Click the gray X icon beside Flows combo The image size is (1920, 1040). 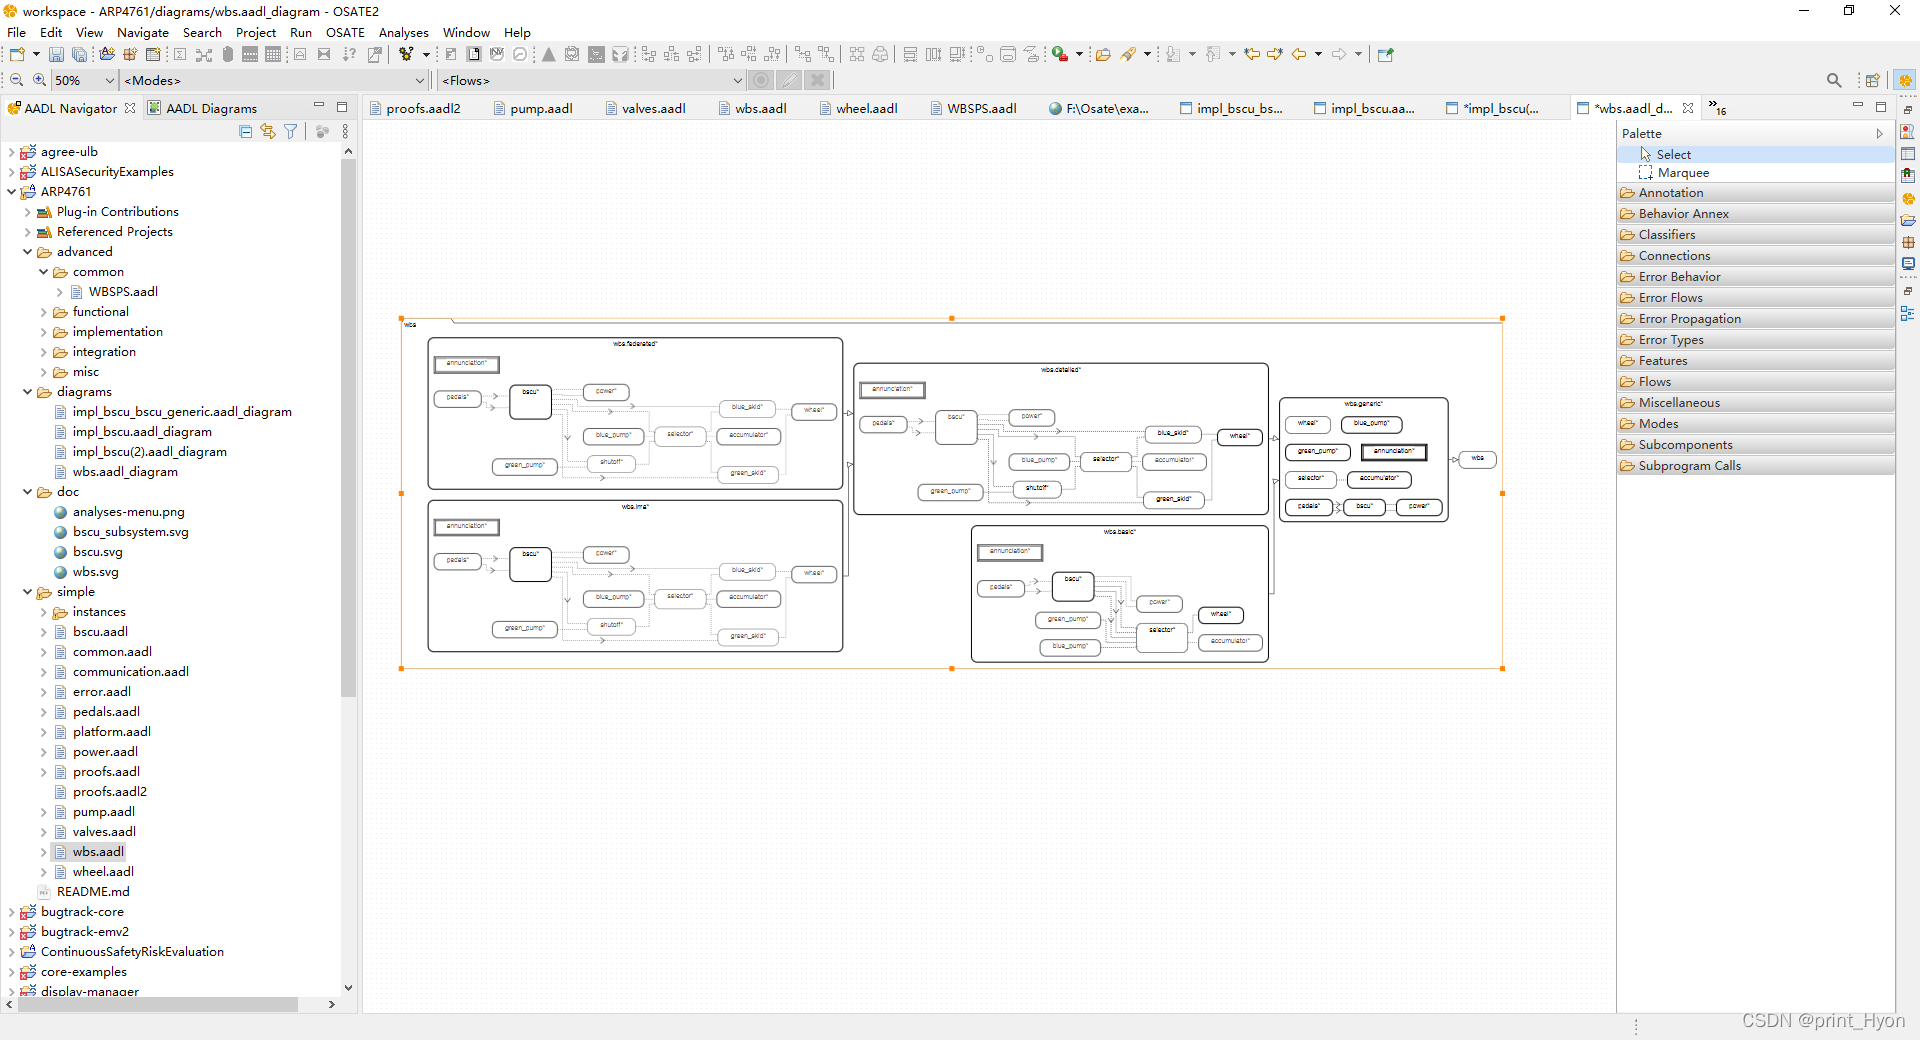(817, 80)
